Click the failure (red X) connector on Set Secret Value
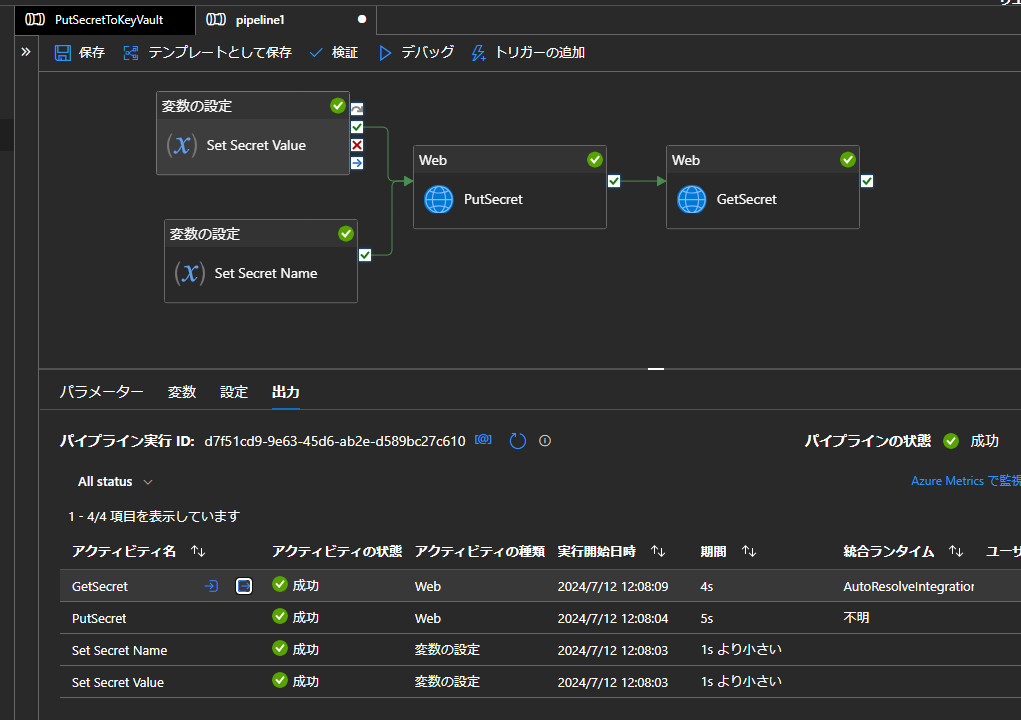 (357, 145)
